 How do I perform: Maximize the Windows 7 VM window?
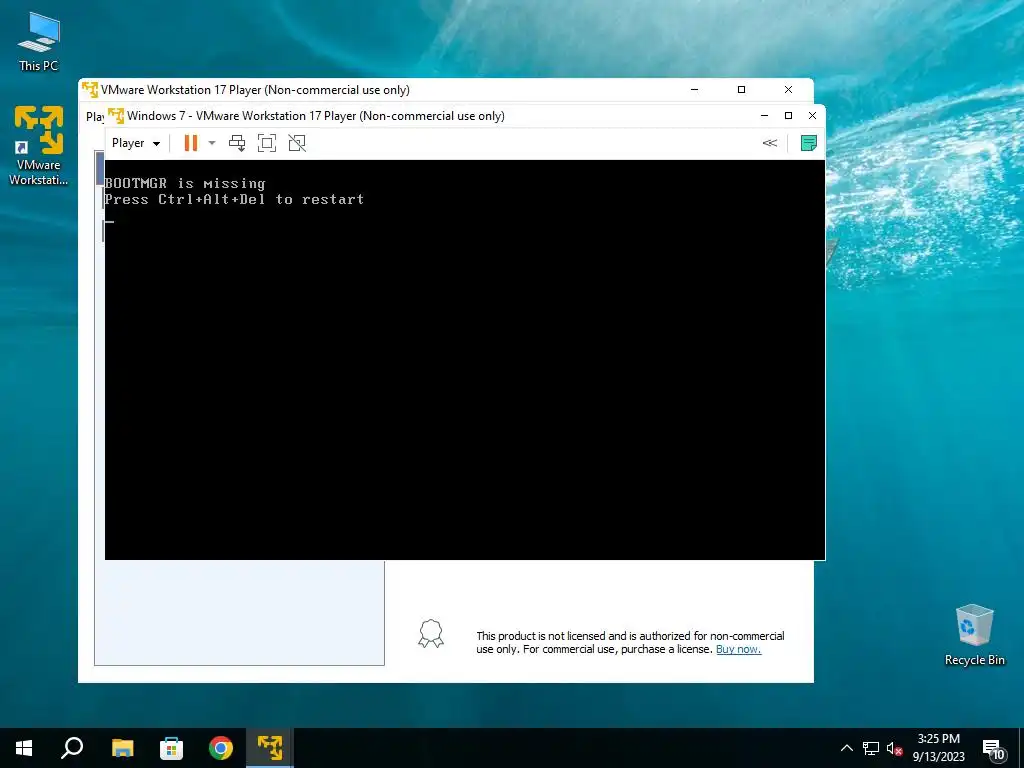tap(788, 116)
